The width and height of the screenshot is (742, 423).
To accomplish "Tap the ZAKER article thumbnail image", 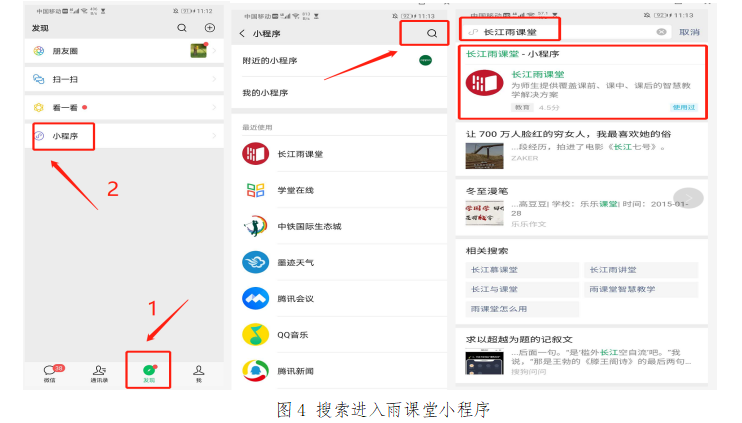I will coord(485,155).
